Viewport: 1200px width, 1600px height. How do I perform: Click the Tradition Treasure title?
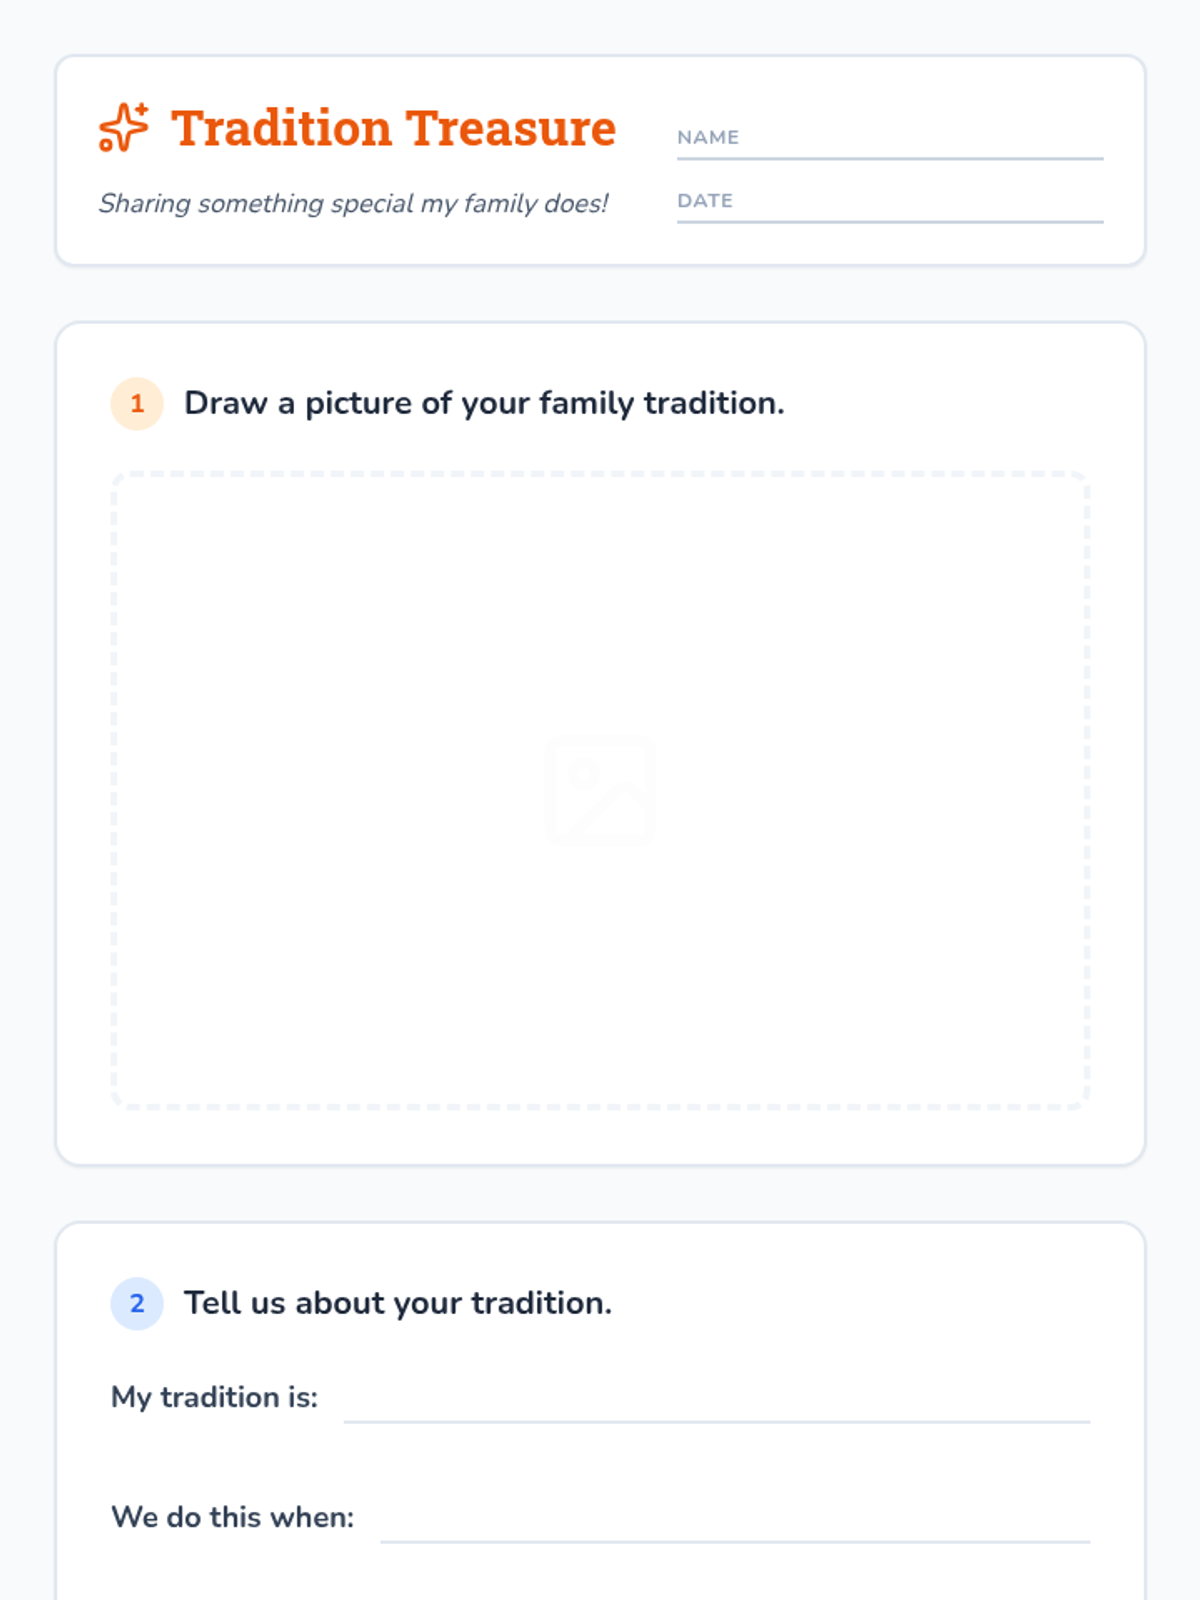(393, 128)
